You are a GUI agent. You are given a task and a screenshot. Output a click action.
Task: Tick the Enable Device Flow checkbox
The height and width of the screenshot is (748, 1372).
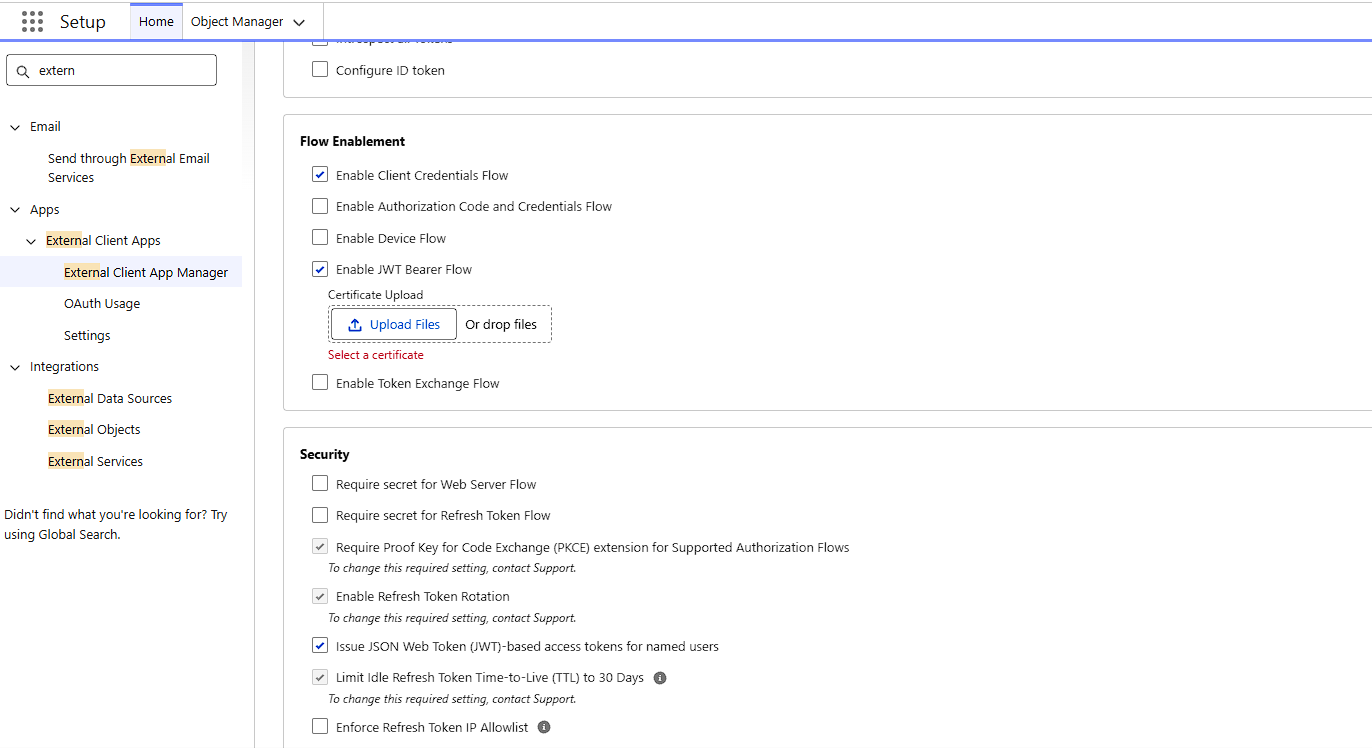320,238
